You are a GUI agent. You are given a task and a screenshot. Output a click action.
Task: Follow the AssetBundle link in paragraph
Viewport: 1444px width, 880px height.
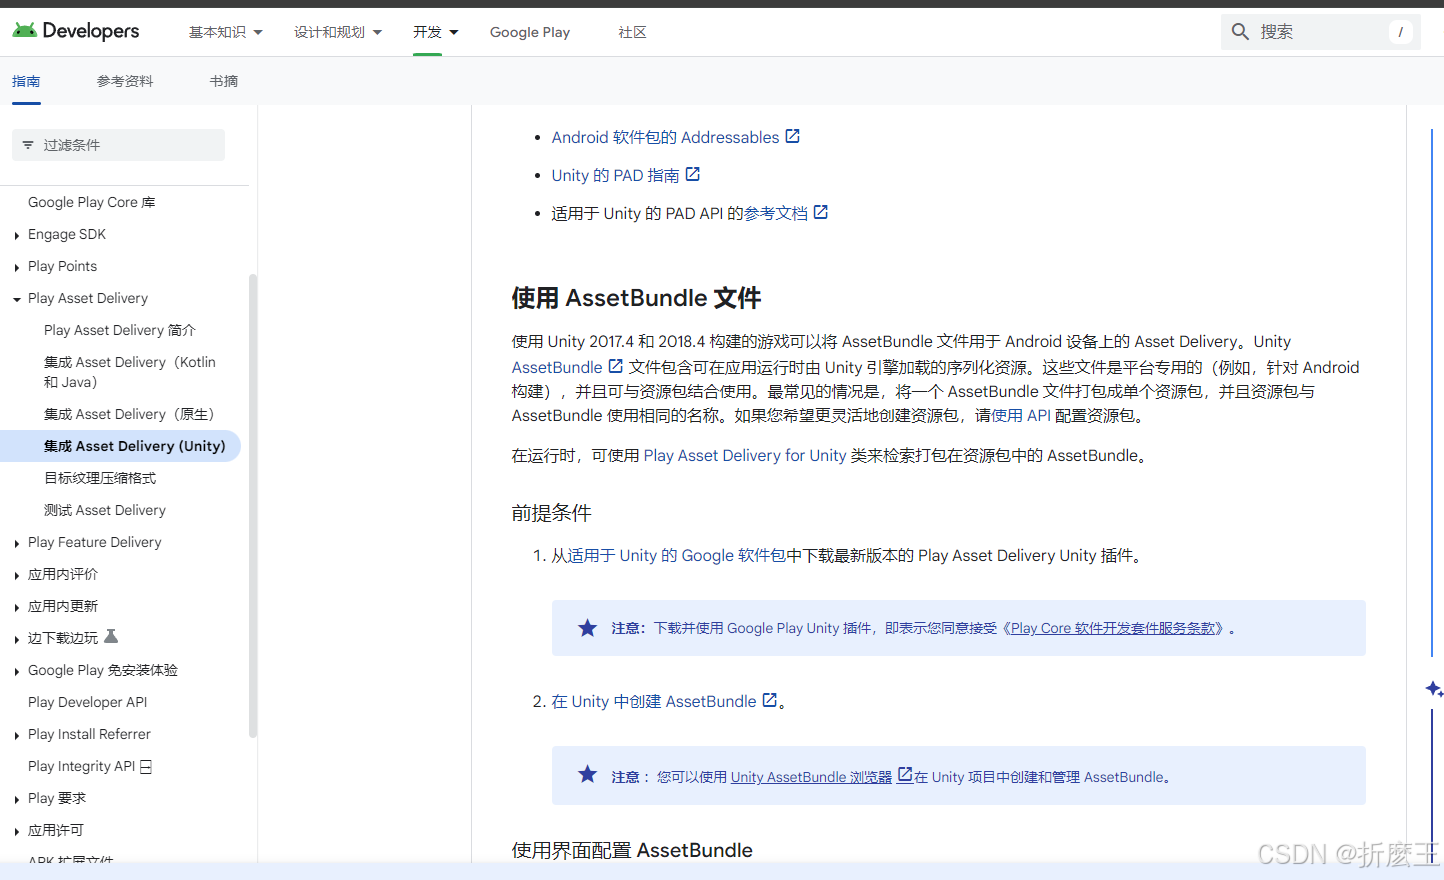coord(557,367)
